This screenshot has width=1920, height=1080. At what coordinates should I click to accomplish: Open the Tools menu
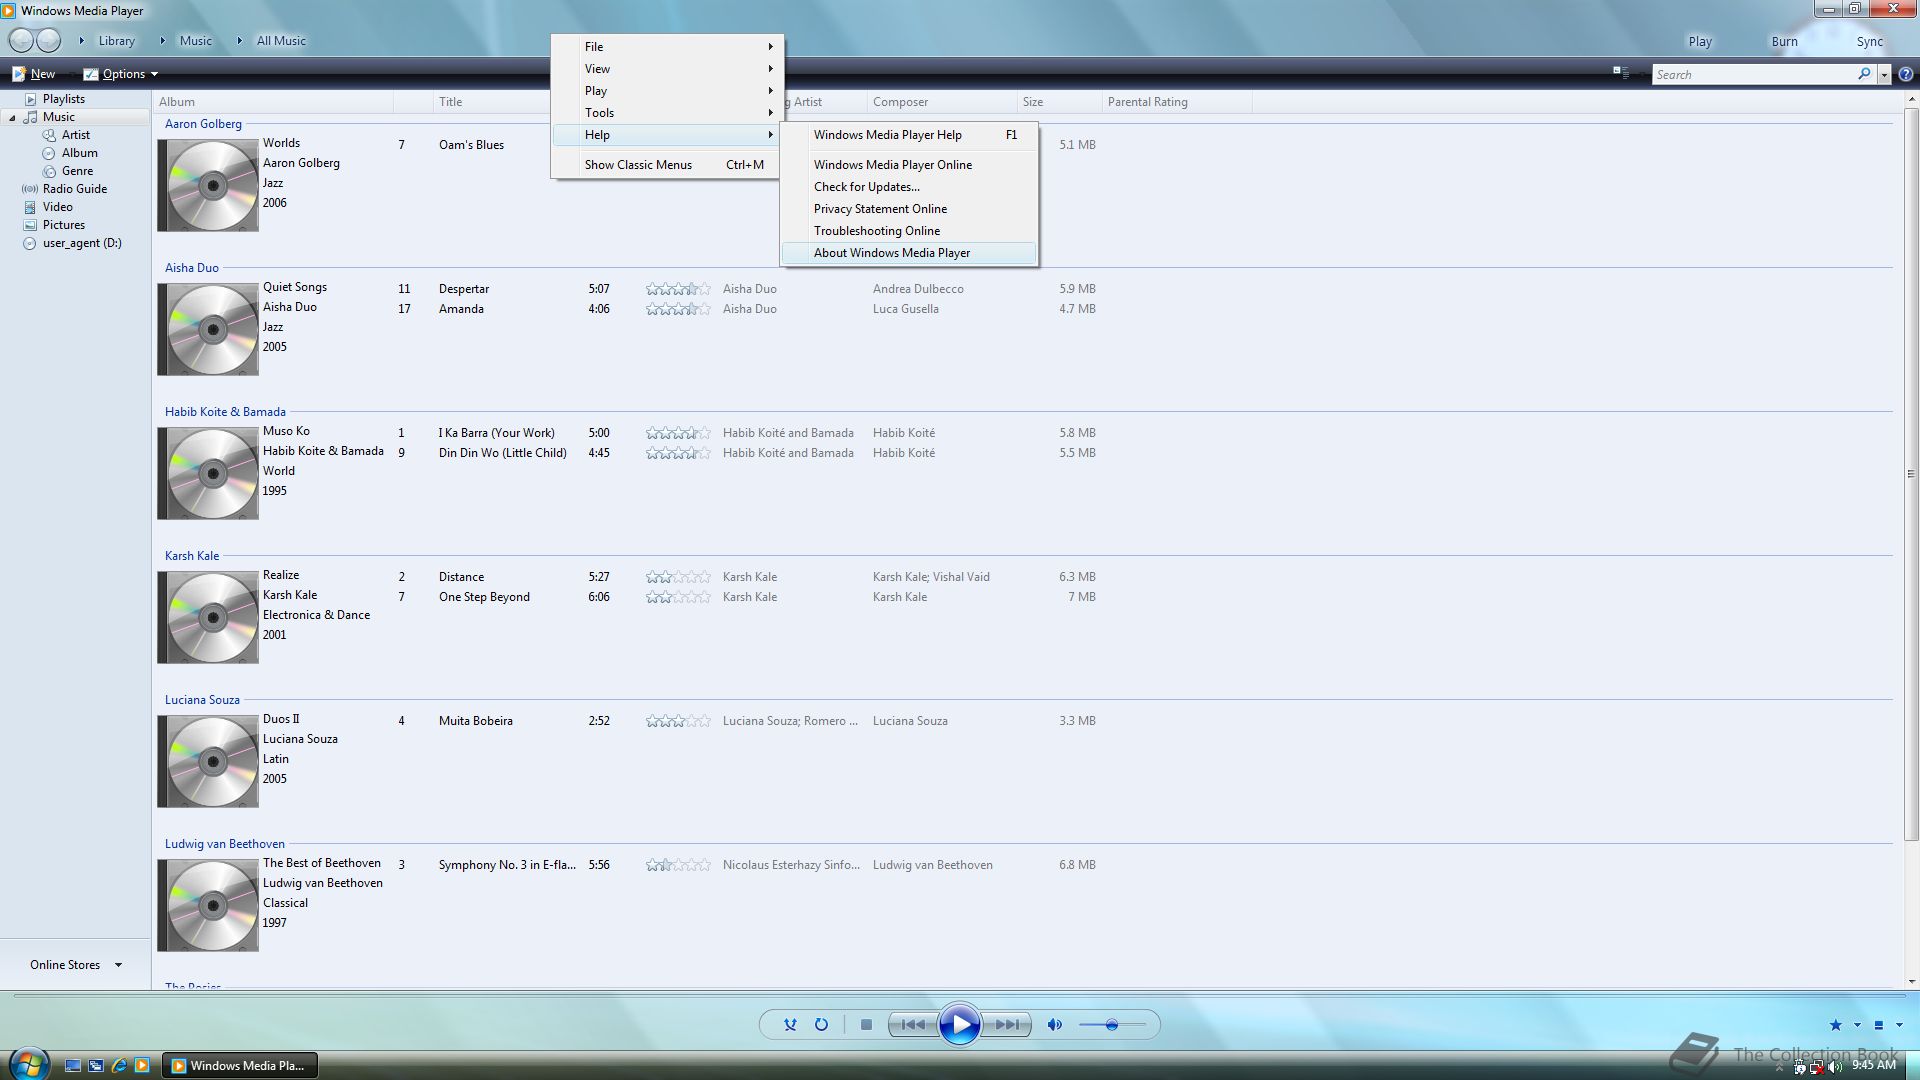tap(667, 113)
